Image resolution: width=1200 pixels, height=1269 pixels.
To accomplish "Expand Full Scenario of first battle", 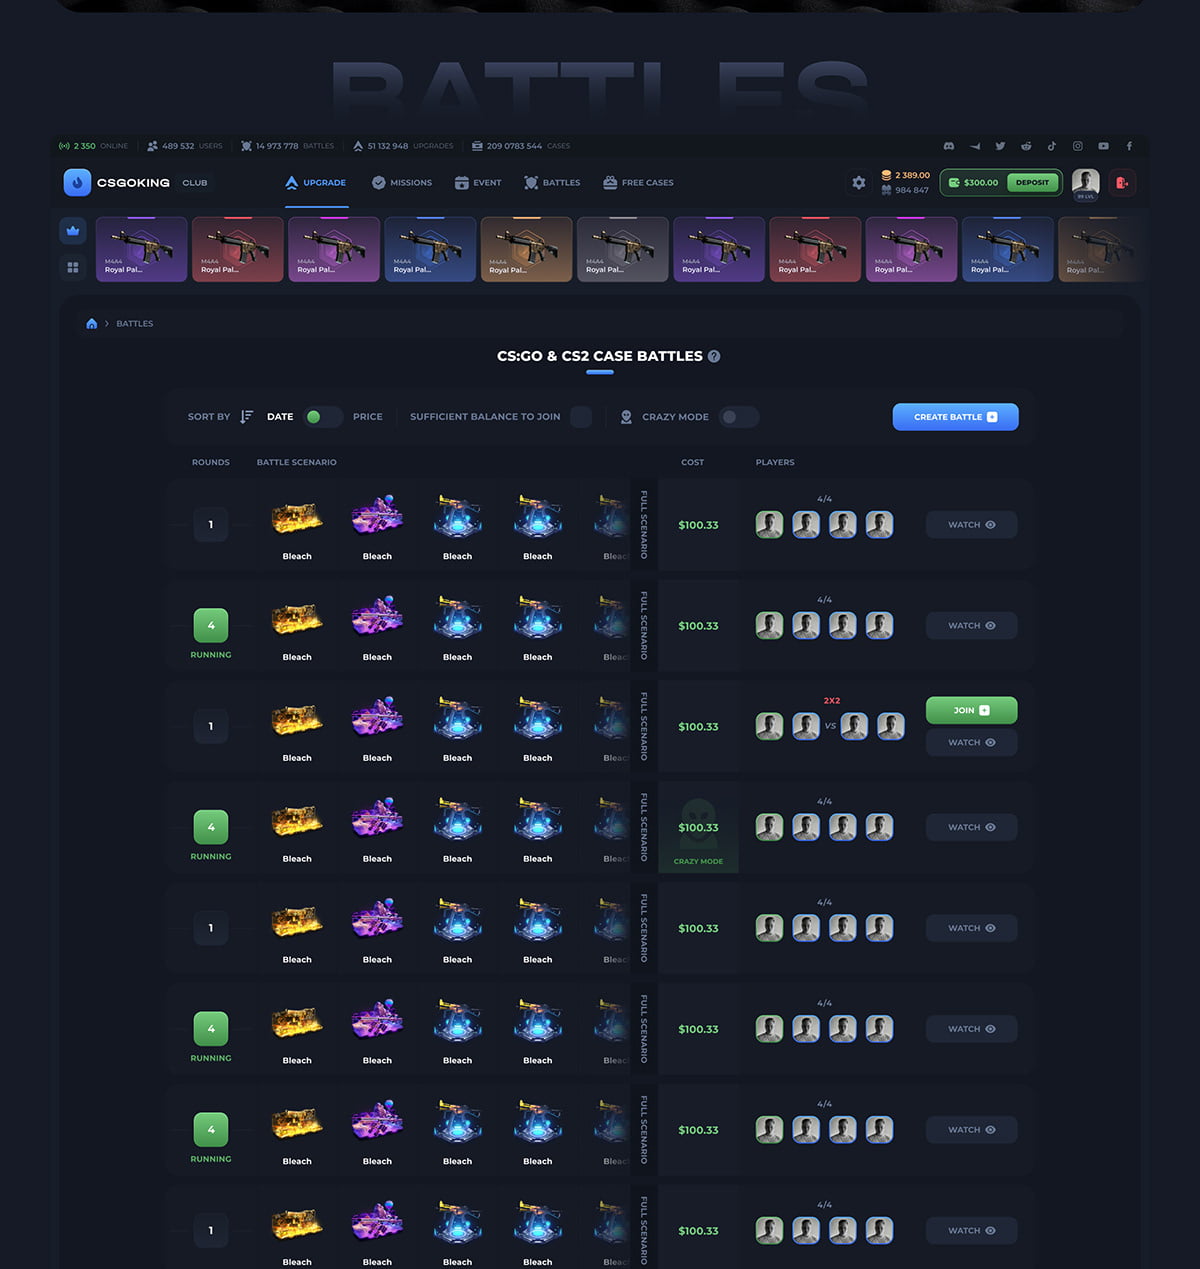I will pos(644,525).
